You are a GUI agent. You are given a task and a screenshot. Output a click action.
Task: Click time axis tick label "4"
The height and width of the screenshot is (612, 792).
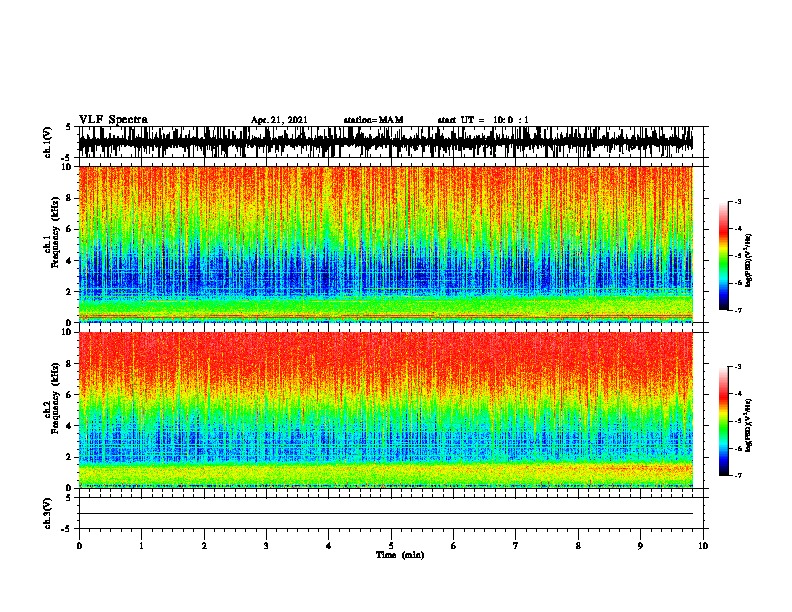tap(329, 546)
